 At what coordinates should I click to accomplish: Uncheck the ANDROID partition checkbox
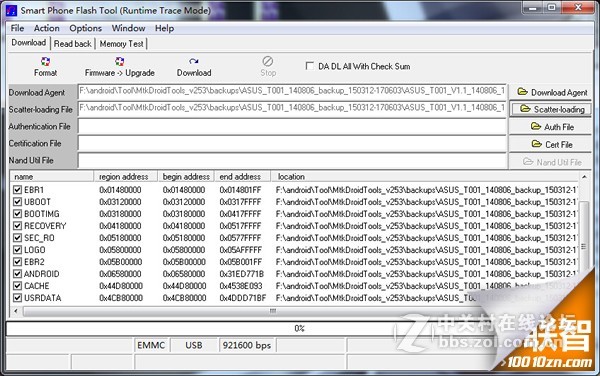[17, 274]
